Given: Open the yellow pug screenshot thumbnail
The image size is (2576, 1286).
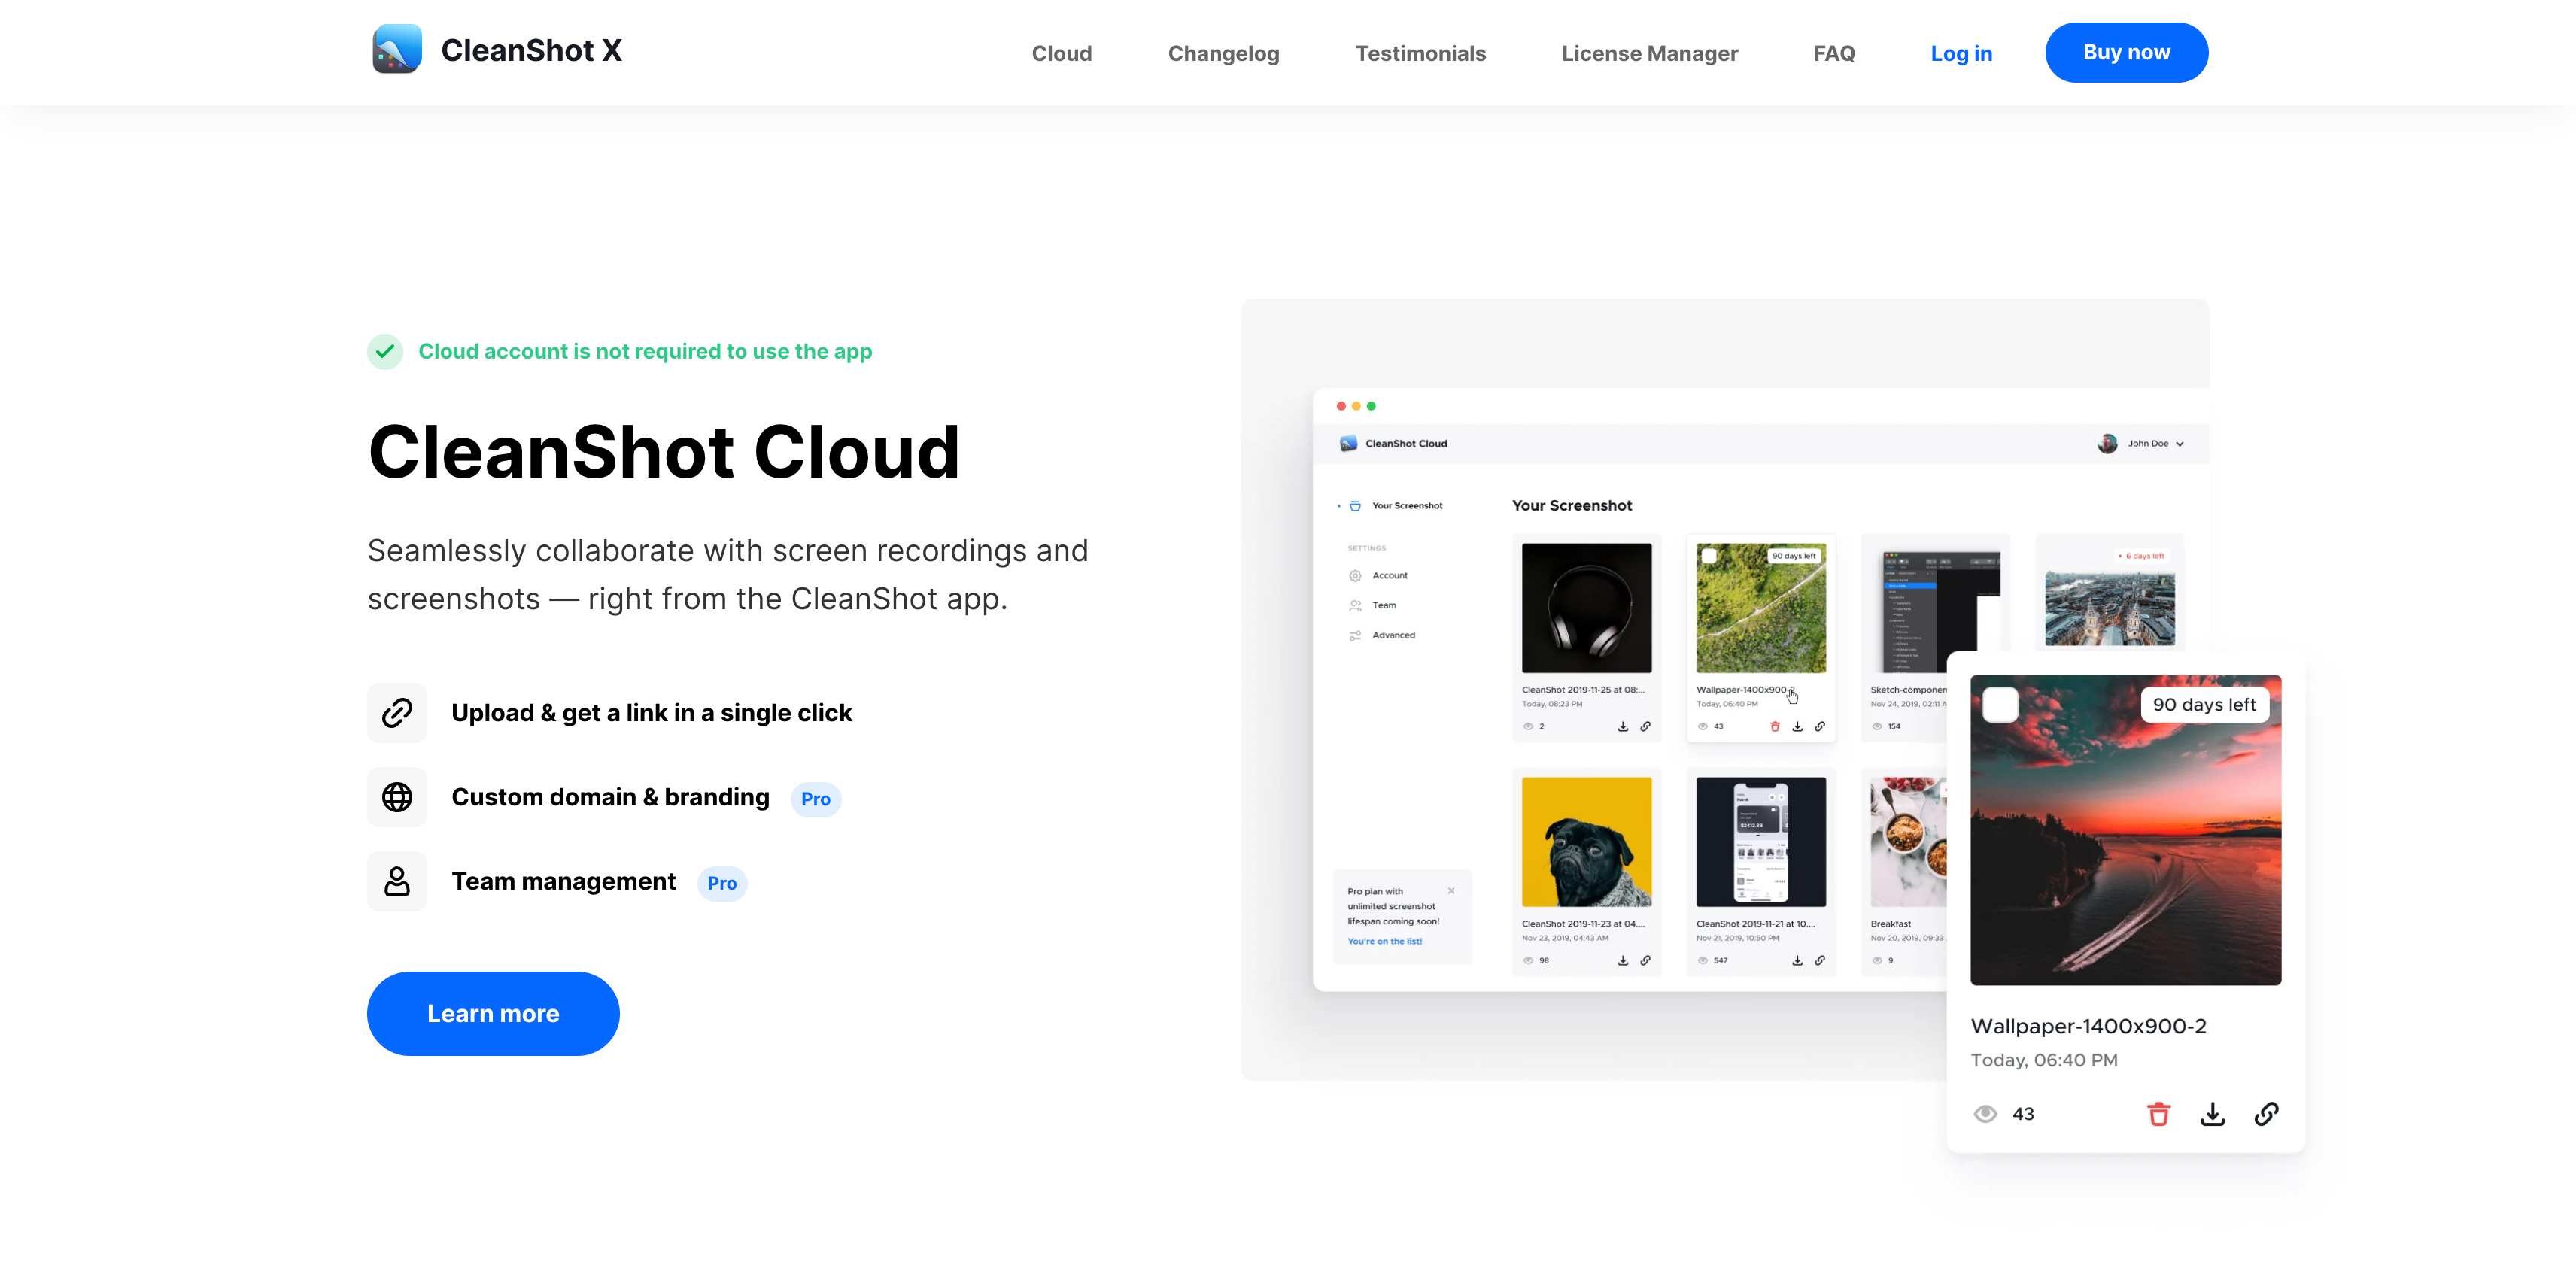Looking at the screenshot, I should tap(1586, 842).
